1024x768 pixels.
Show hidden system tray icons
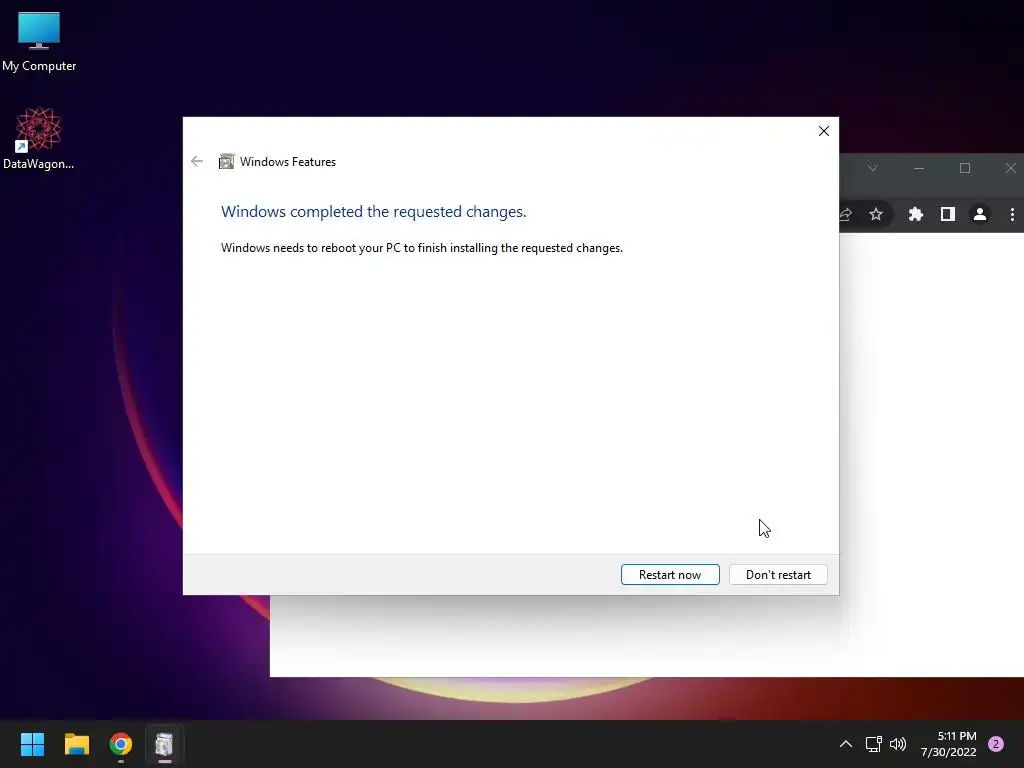(x=846, y=744)
